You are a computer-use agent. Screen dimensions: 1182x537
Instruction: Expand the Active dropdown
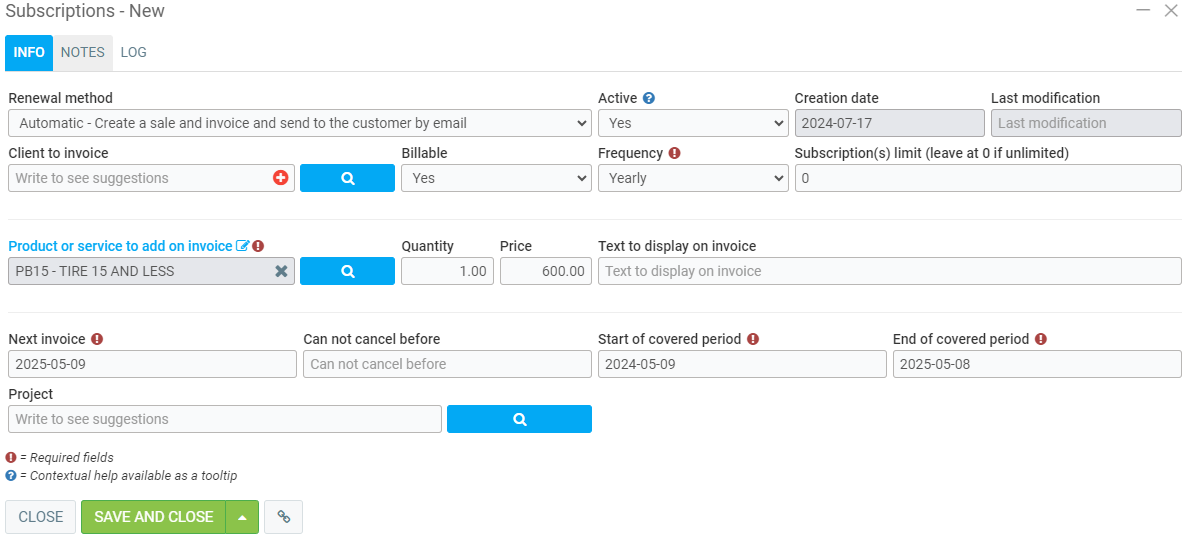point(692,123)
